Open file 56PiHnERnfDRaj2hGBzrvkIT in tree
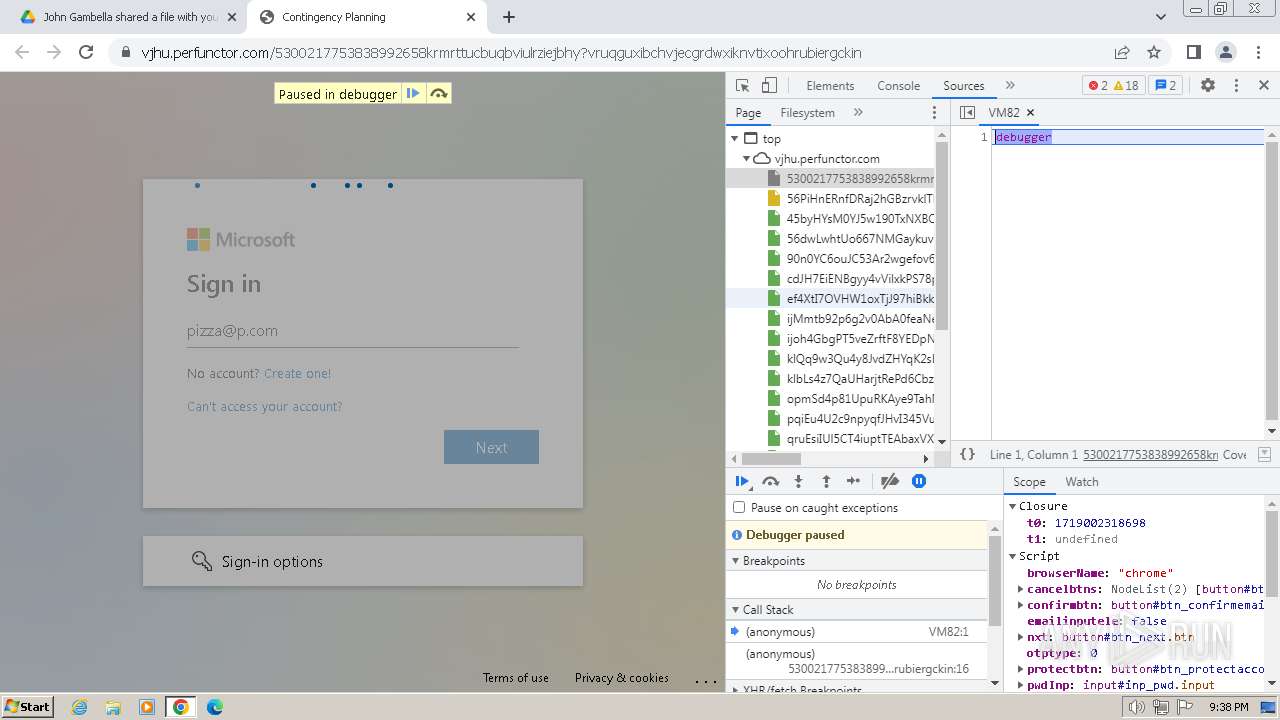 pos(850,199)
